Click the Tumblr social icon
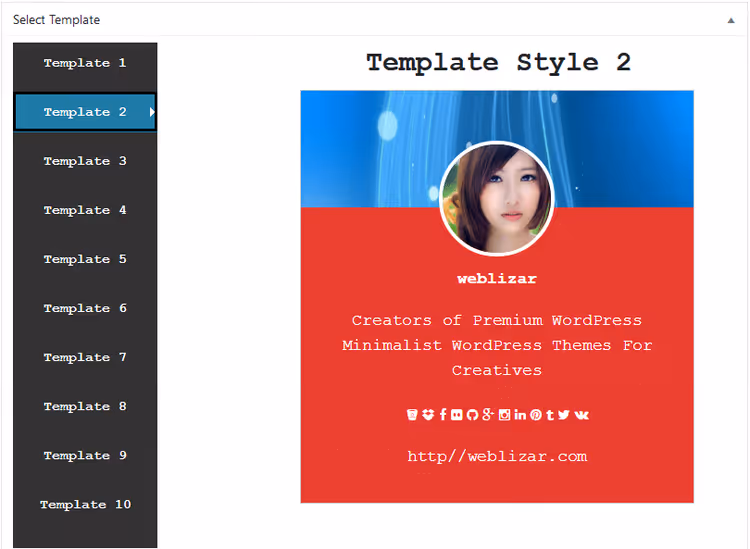This screenshot has width=750, height=549. tap(550, 415)
